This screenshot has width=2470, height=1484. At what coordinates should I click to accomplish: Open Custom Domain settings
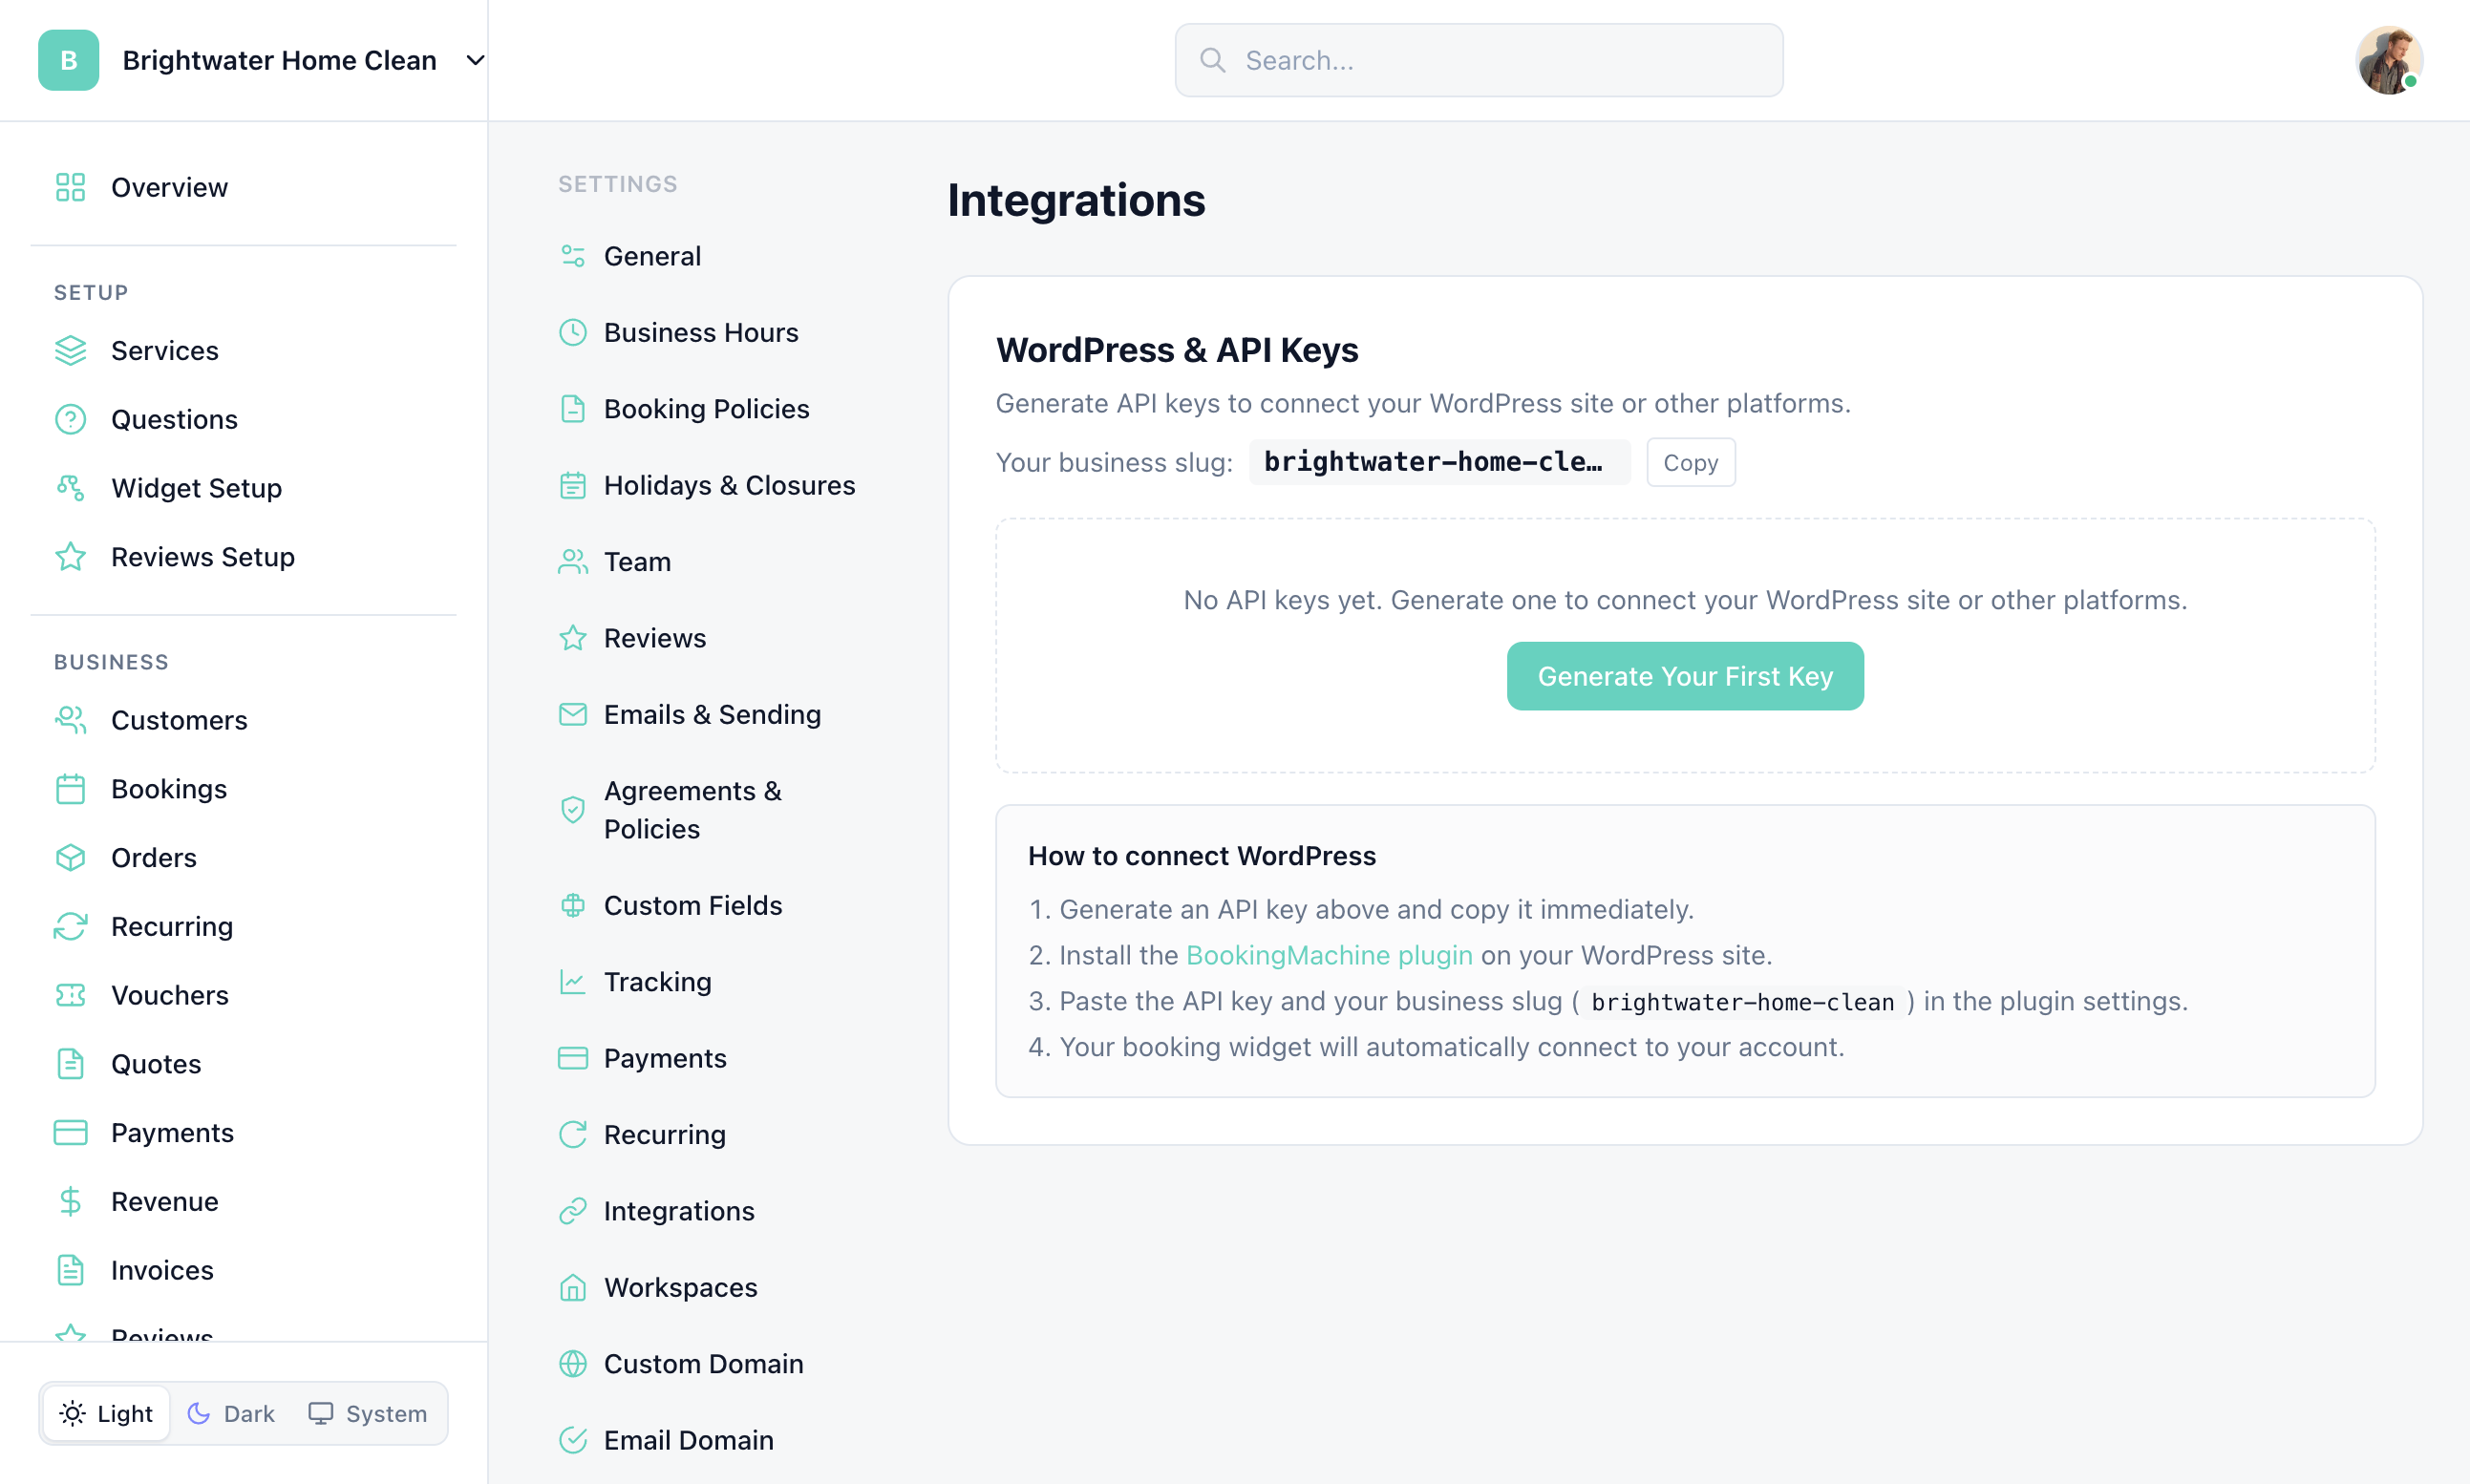coord(703,1364)
